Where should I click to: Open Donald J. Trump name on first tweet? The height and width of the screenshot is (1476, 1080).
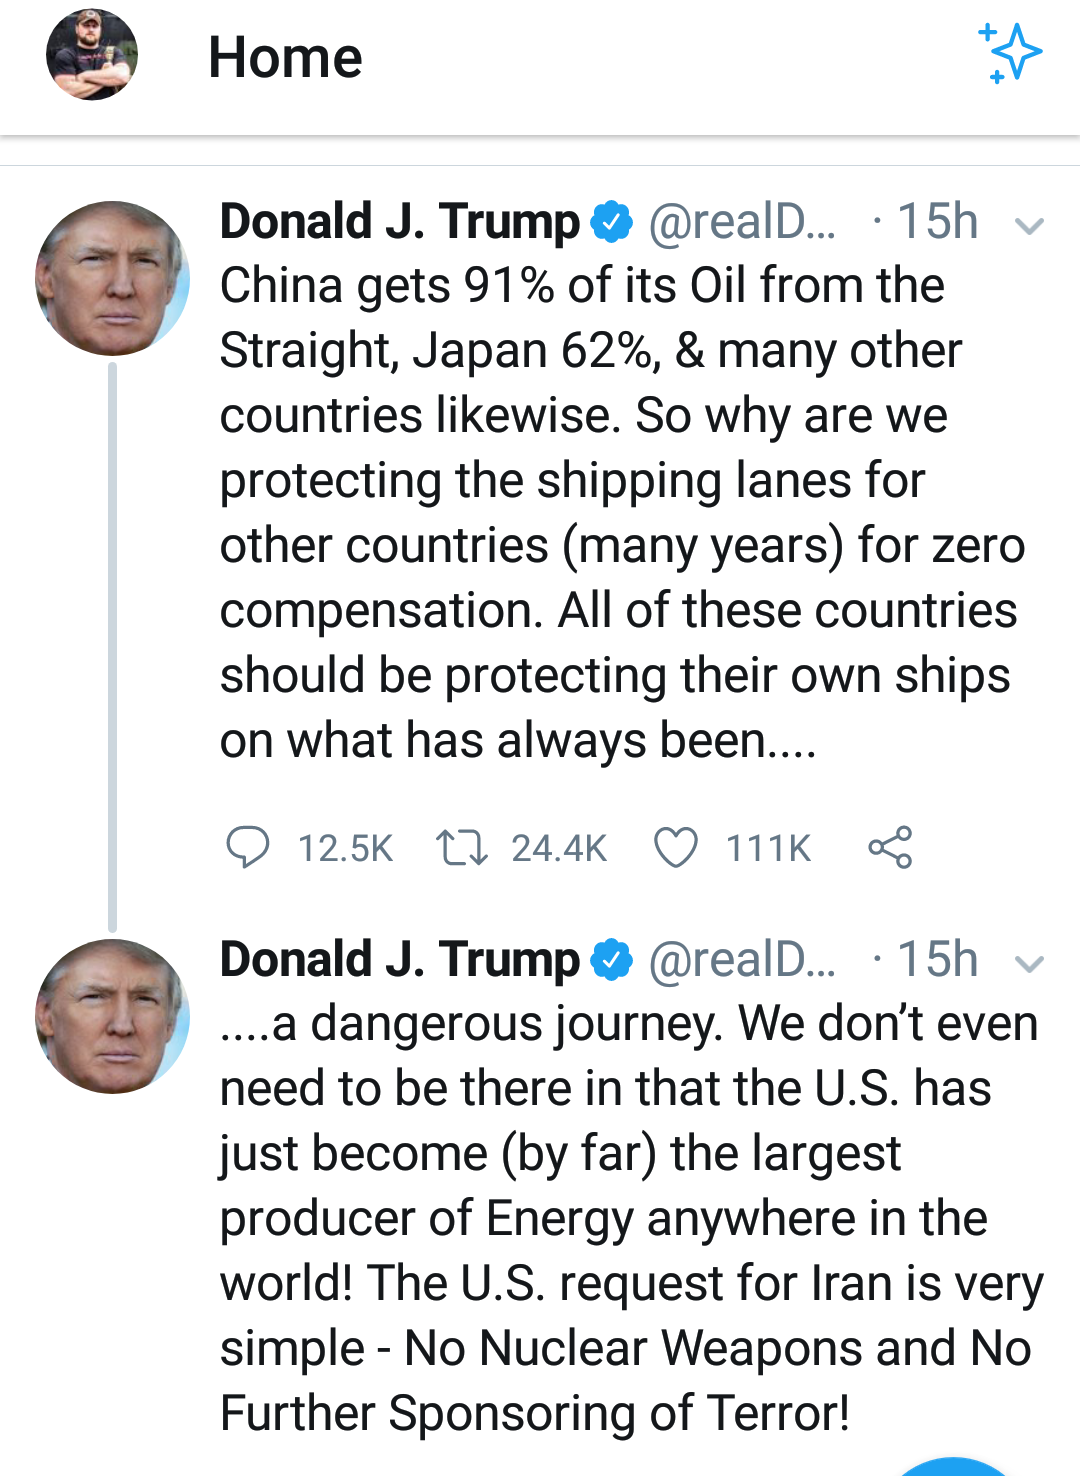coord(400,221)
